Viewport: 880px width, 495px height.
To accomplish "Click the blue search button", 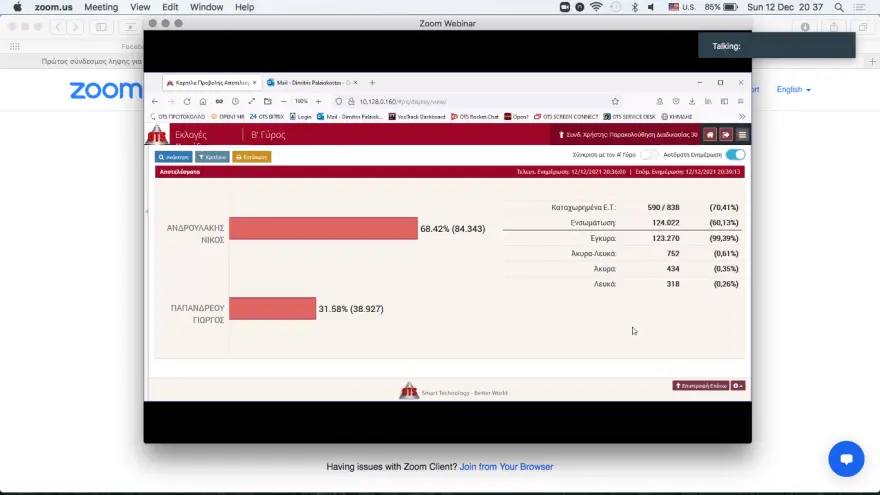I will pyautogui.click(x=173, y=157).
